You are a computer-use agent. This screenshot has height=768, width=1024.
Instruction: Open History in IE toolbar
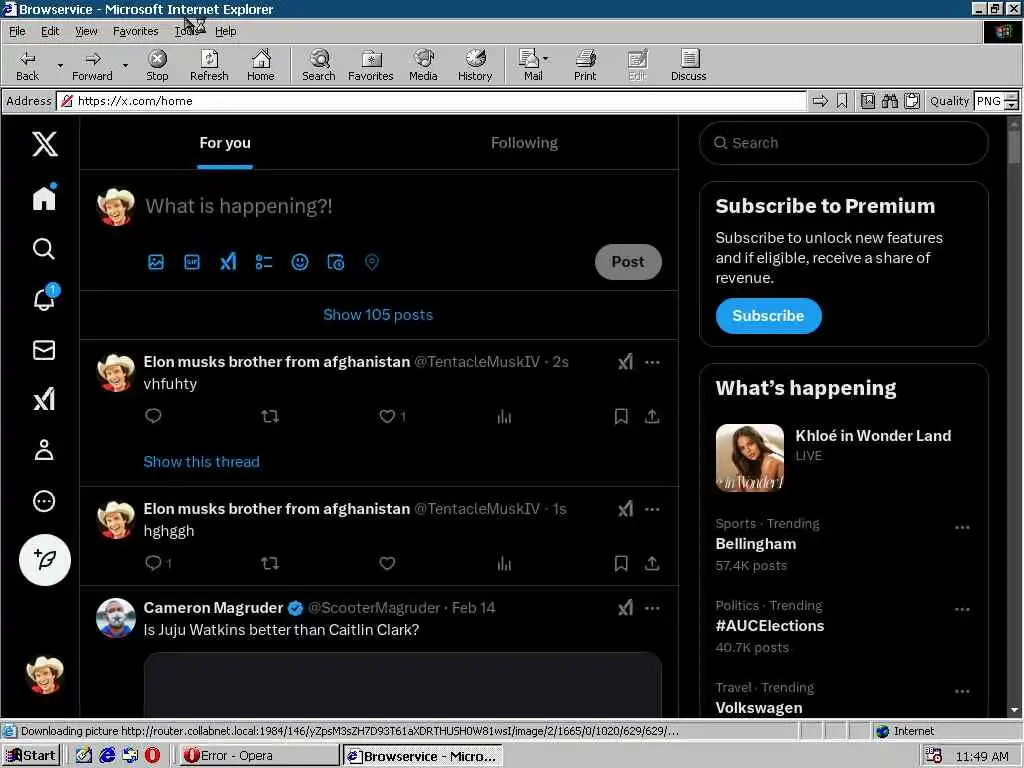tap(475, 65)
